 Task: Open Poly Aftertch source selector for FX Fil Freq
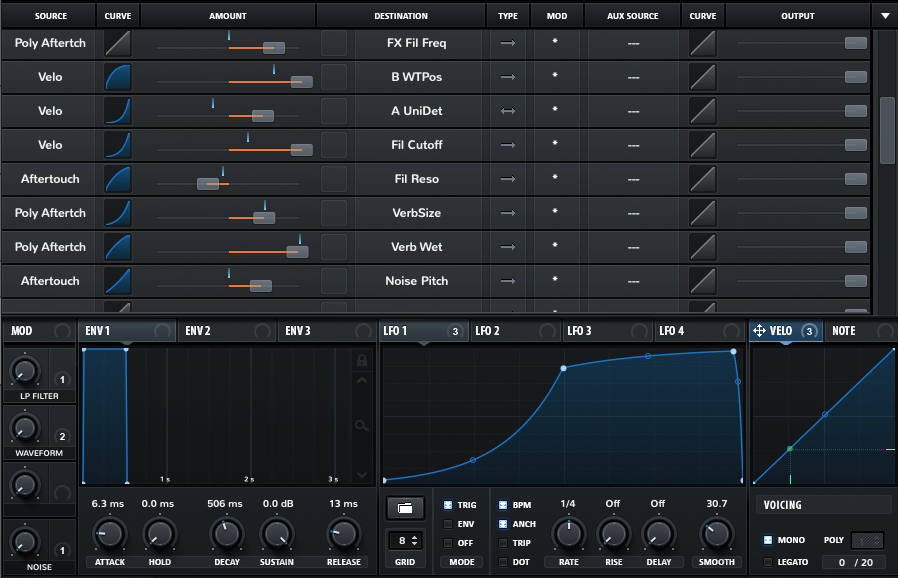point(50,43)
